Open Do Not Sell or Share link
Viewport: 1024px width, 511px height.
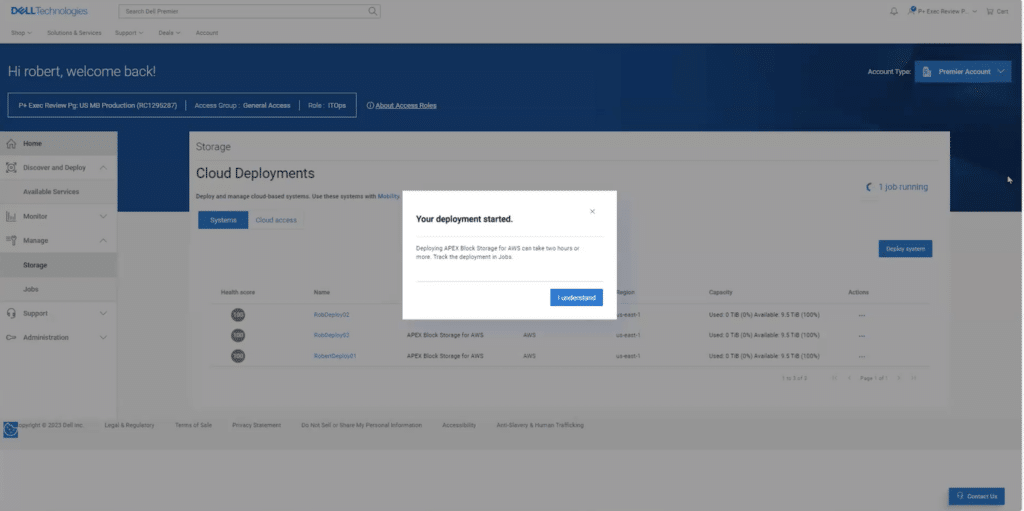pos(361,425)
